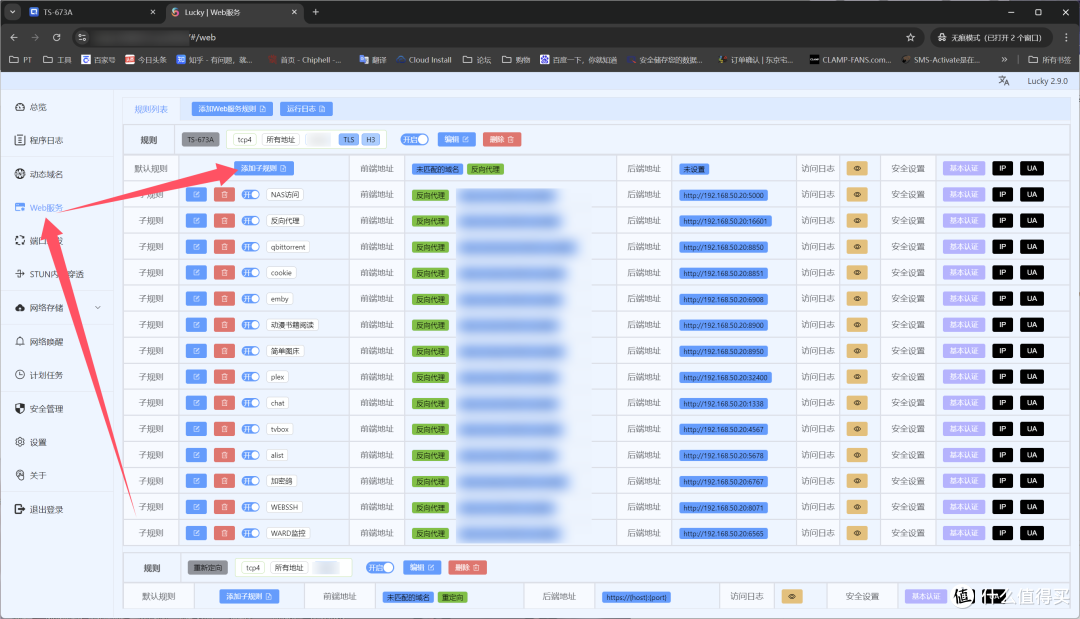This screenshot has width=1080, height=619.
Task: View access log for the cookie row
Action: [x=857, y=273]
